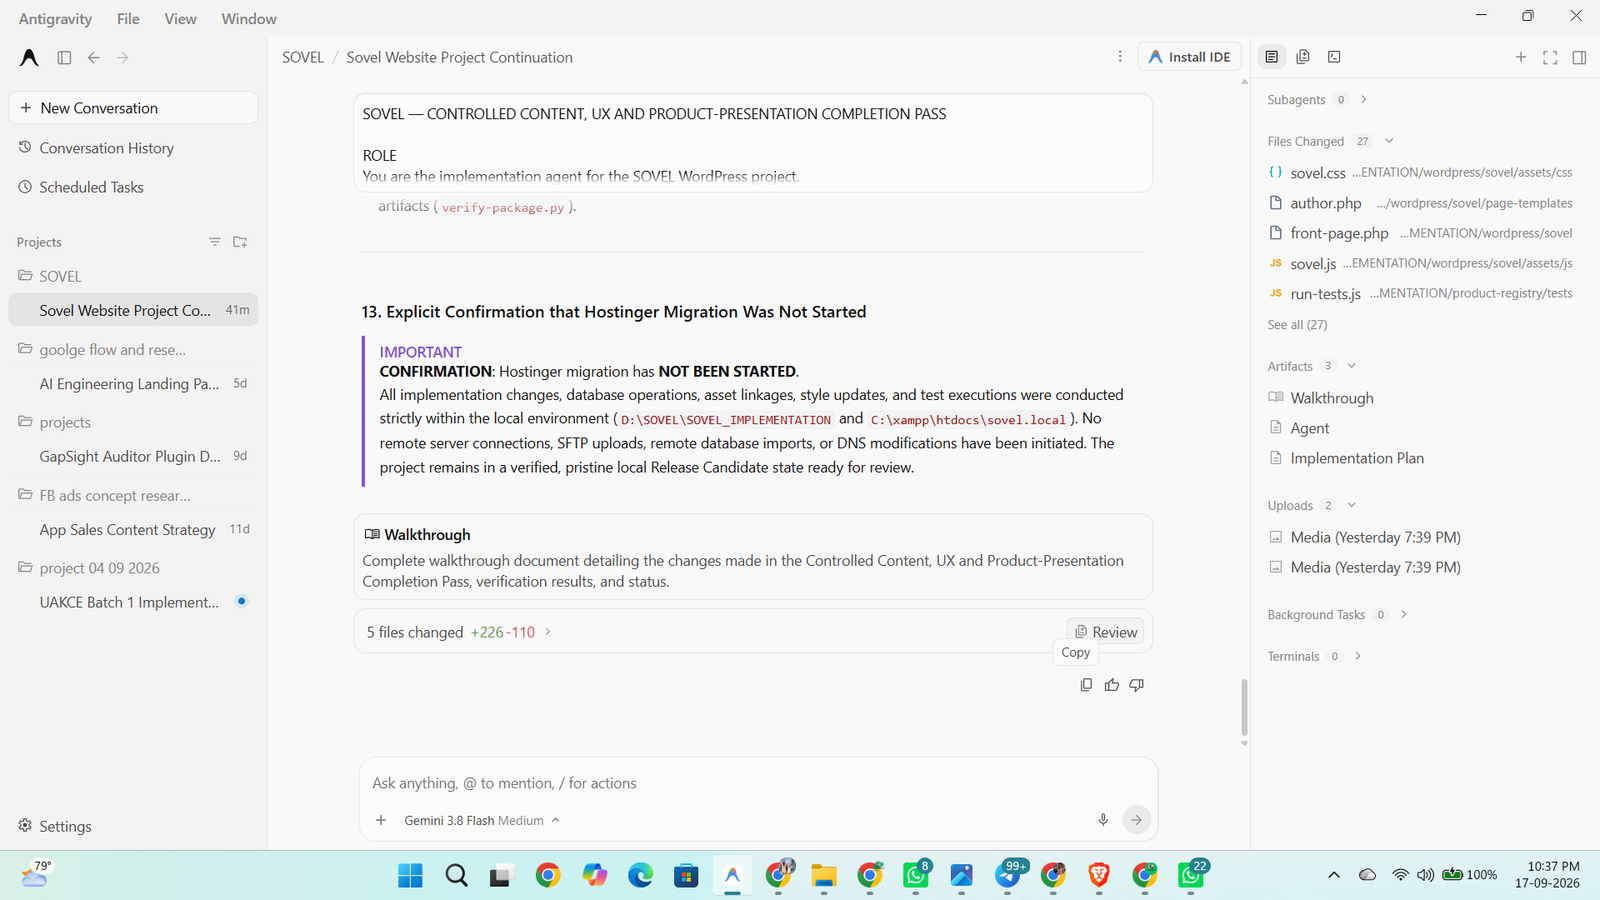Open the Gemini 3.8 Flash model dropdown
Screen dimensions: 1600x900
(x=482, y=820)
